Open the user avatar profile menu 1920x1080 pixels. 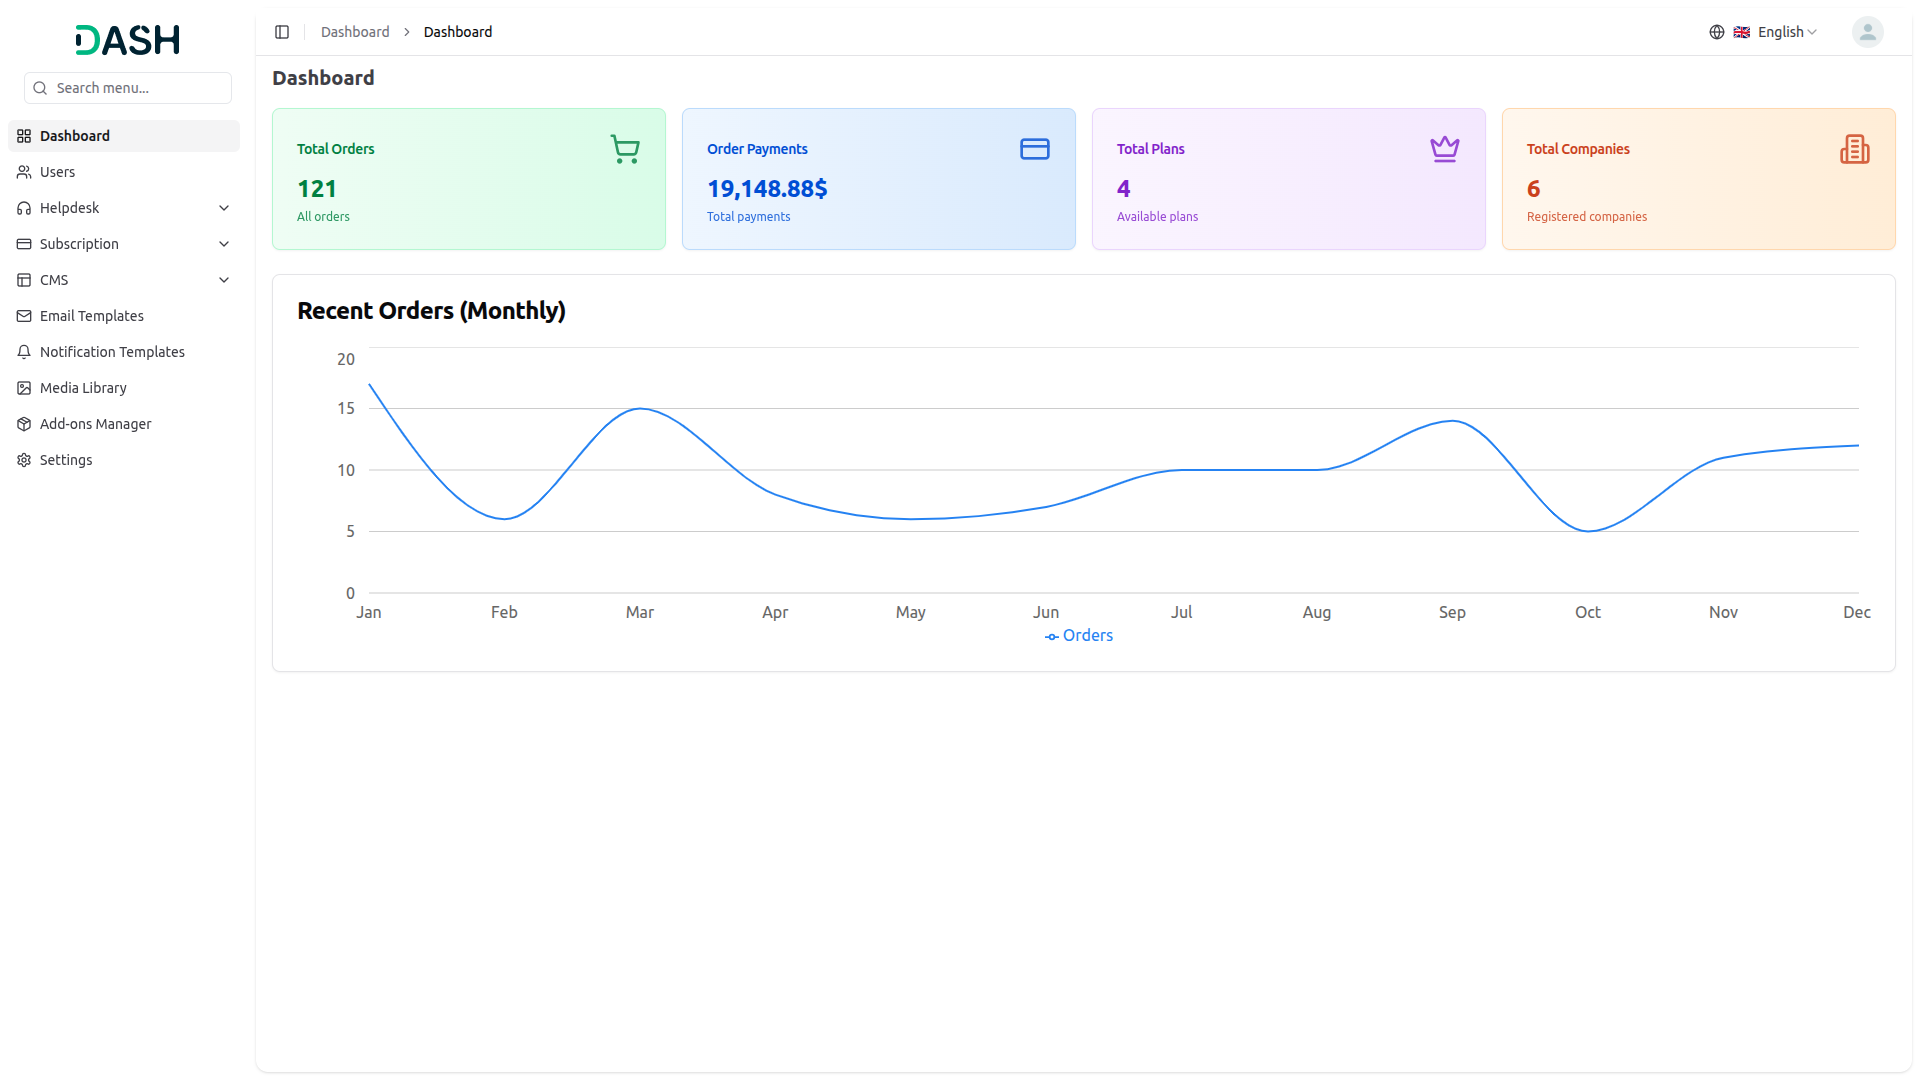tap(1867, 32)
